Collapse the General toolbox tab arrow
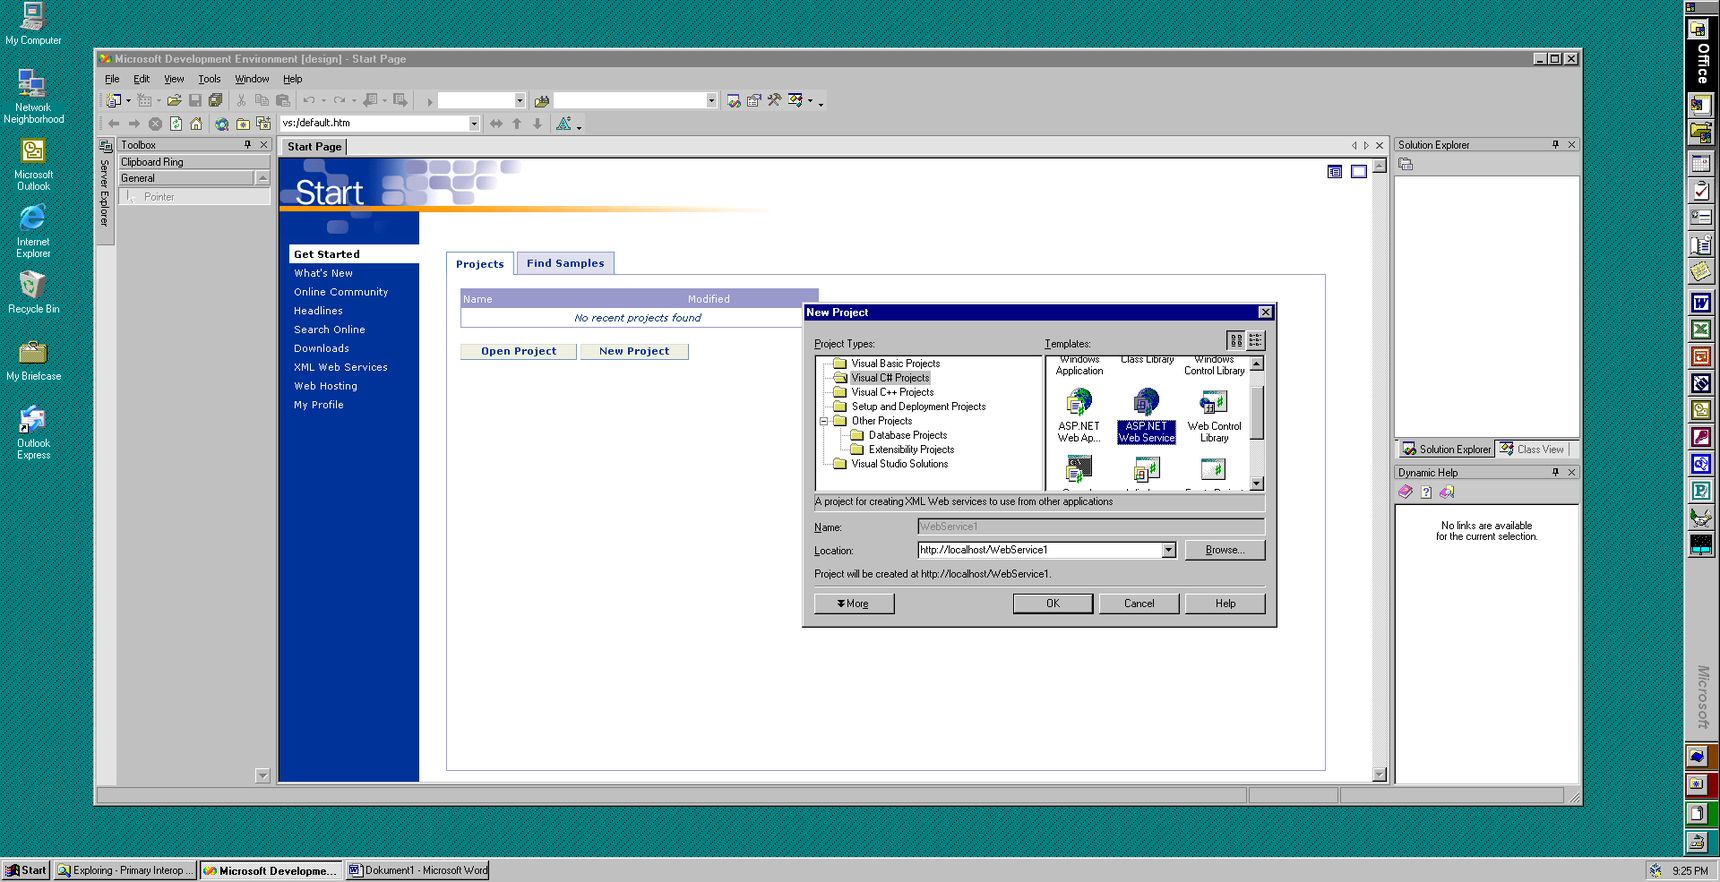The height and width of the screenshot is (882, 1720). [x=262, y=178]
